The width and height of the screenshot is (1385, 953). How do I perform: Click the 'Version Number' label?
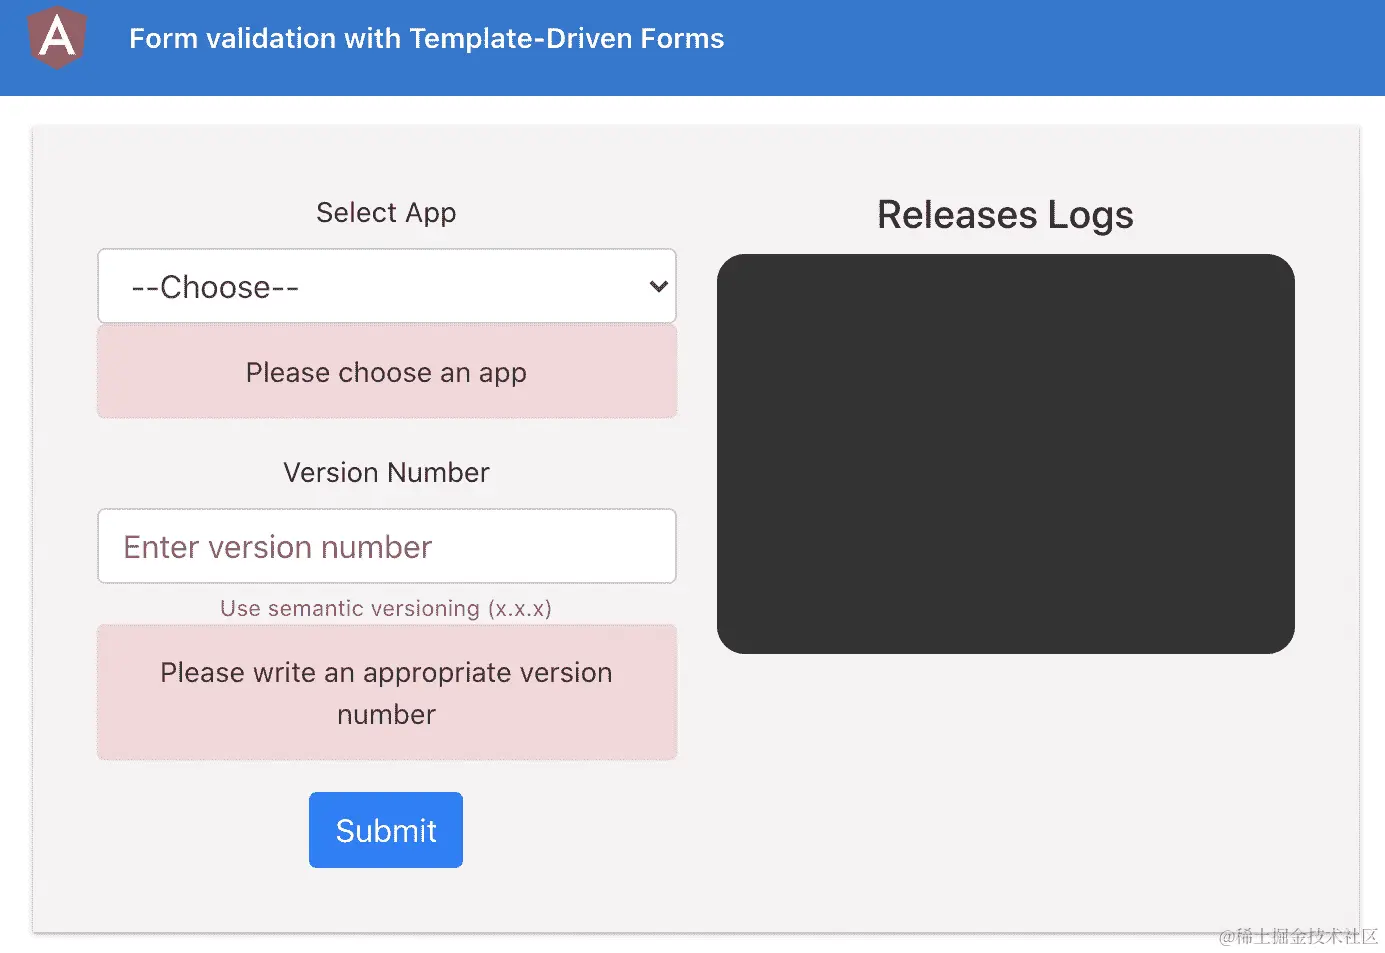[386, 472]
